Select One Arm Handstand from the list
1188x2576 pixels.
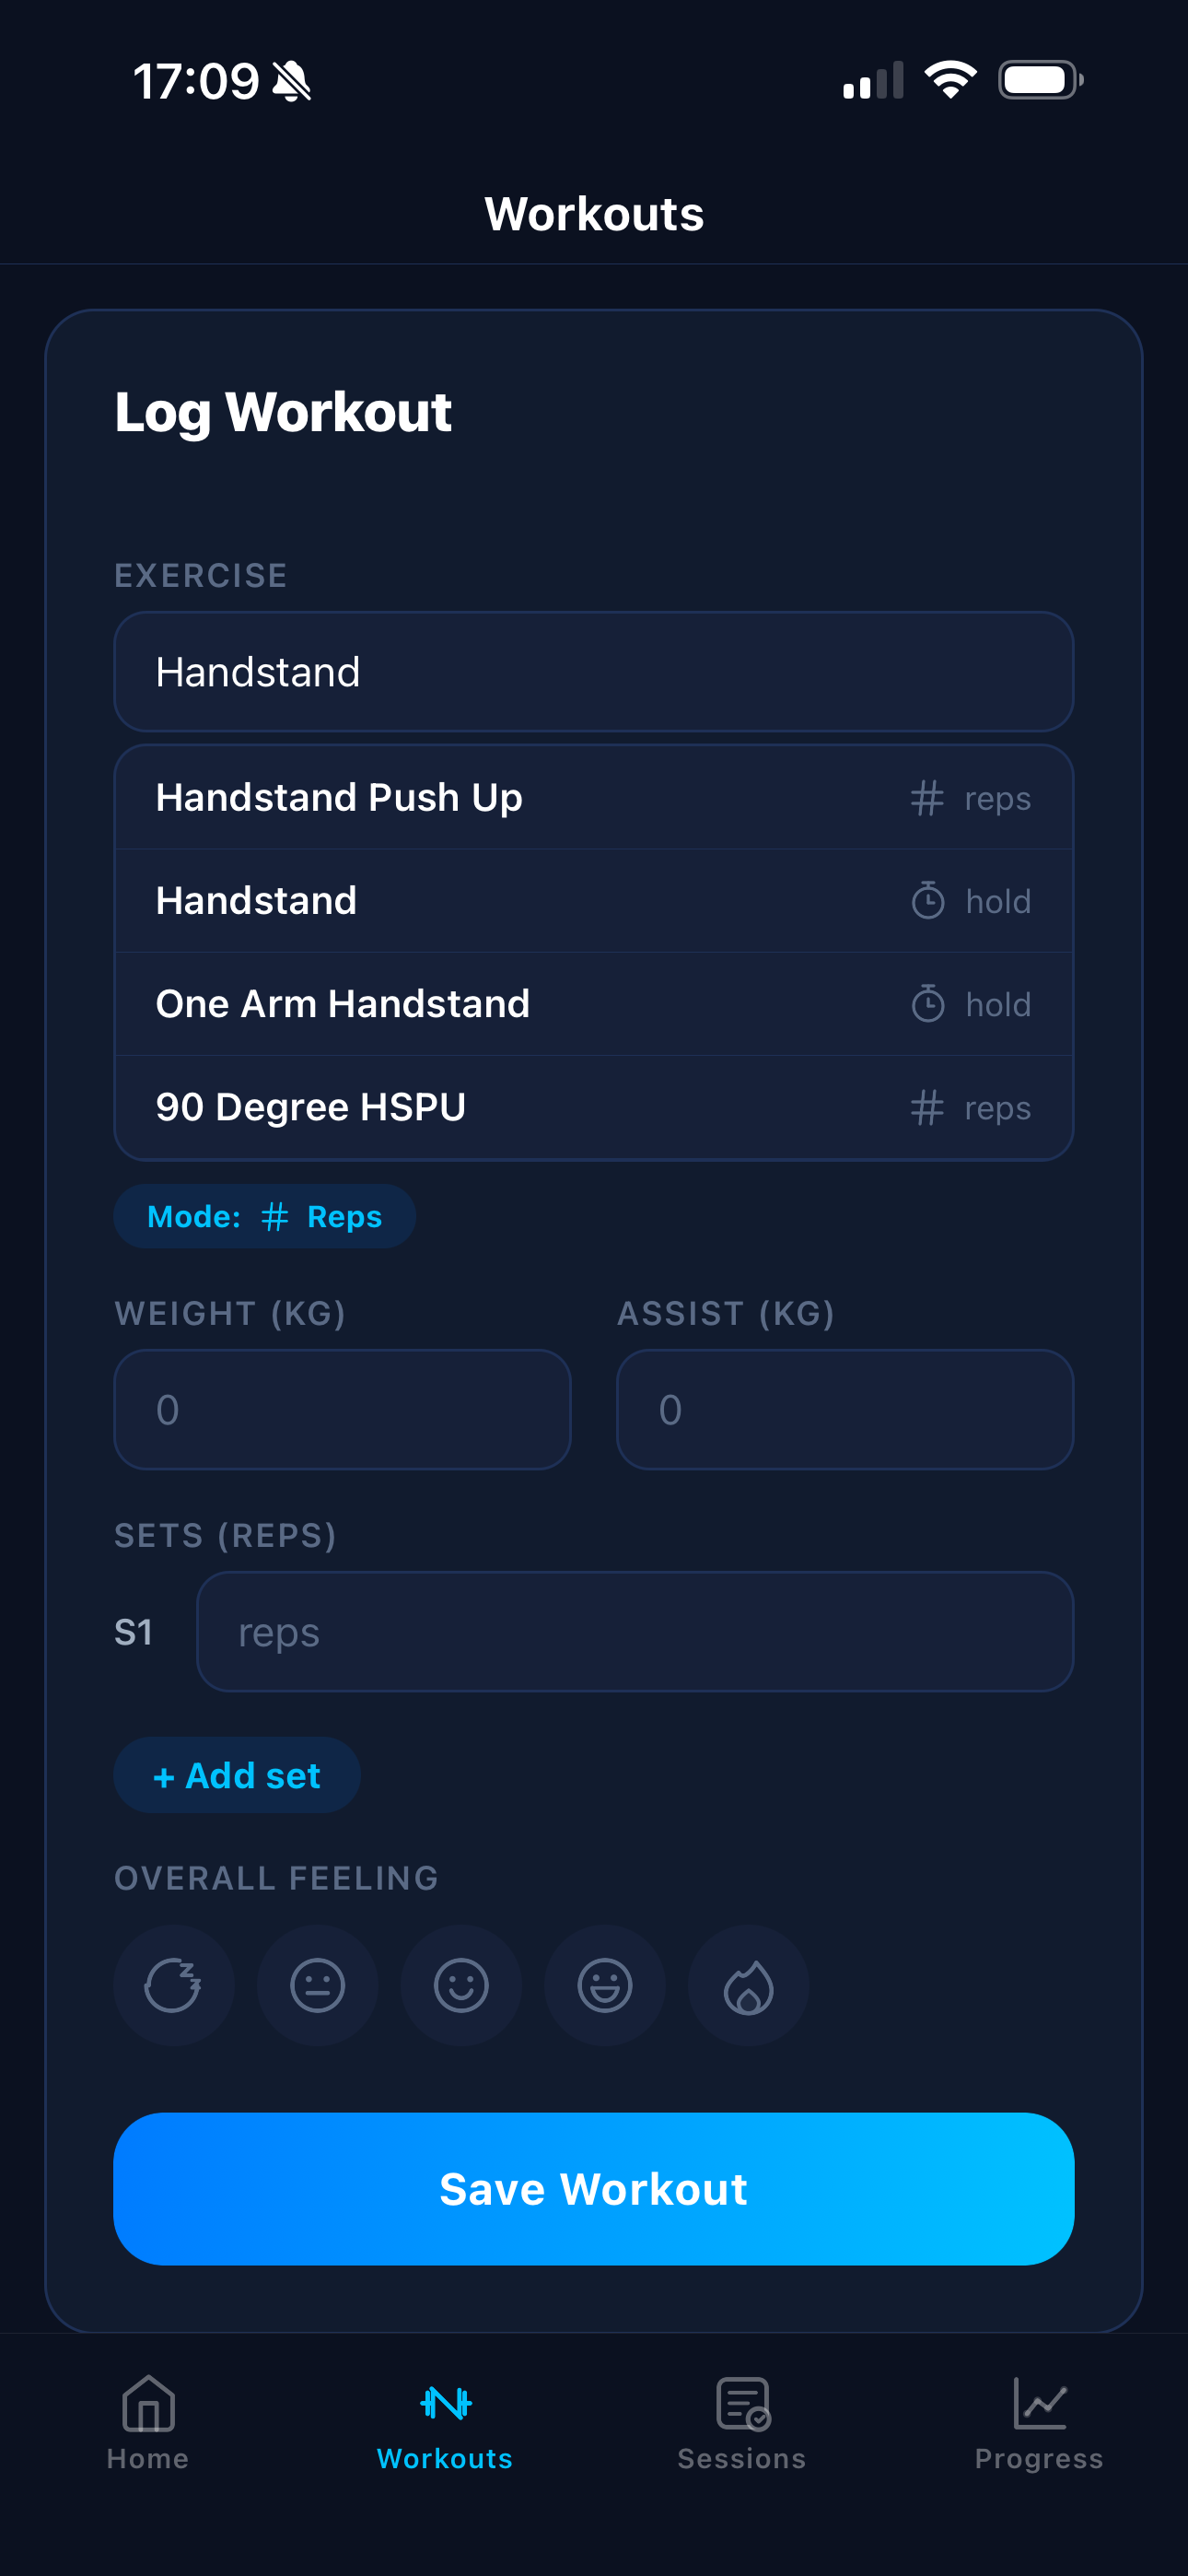click(x=593, y=1004)
